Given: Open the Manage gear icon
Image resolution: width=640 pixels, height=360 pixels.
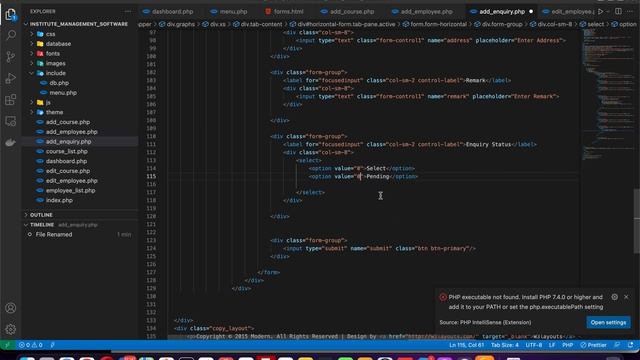Looking at the screenshot, I should [x=11, y=329].
